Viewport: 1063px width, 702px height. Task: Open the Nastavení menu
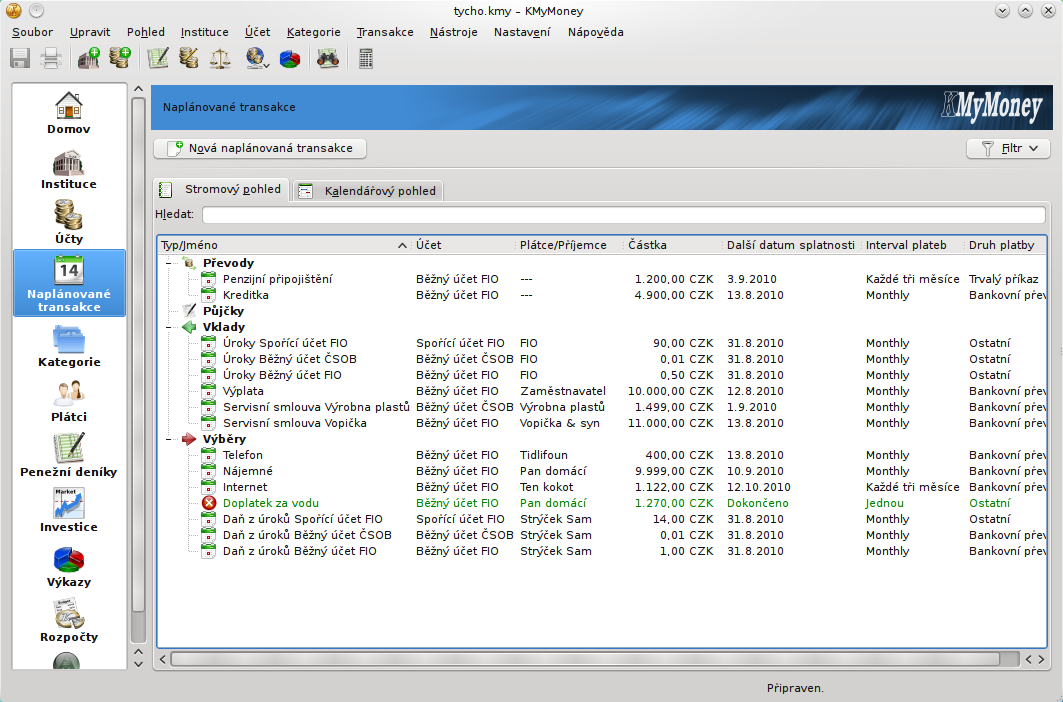[x=522, y=32]
